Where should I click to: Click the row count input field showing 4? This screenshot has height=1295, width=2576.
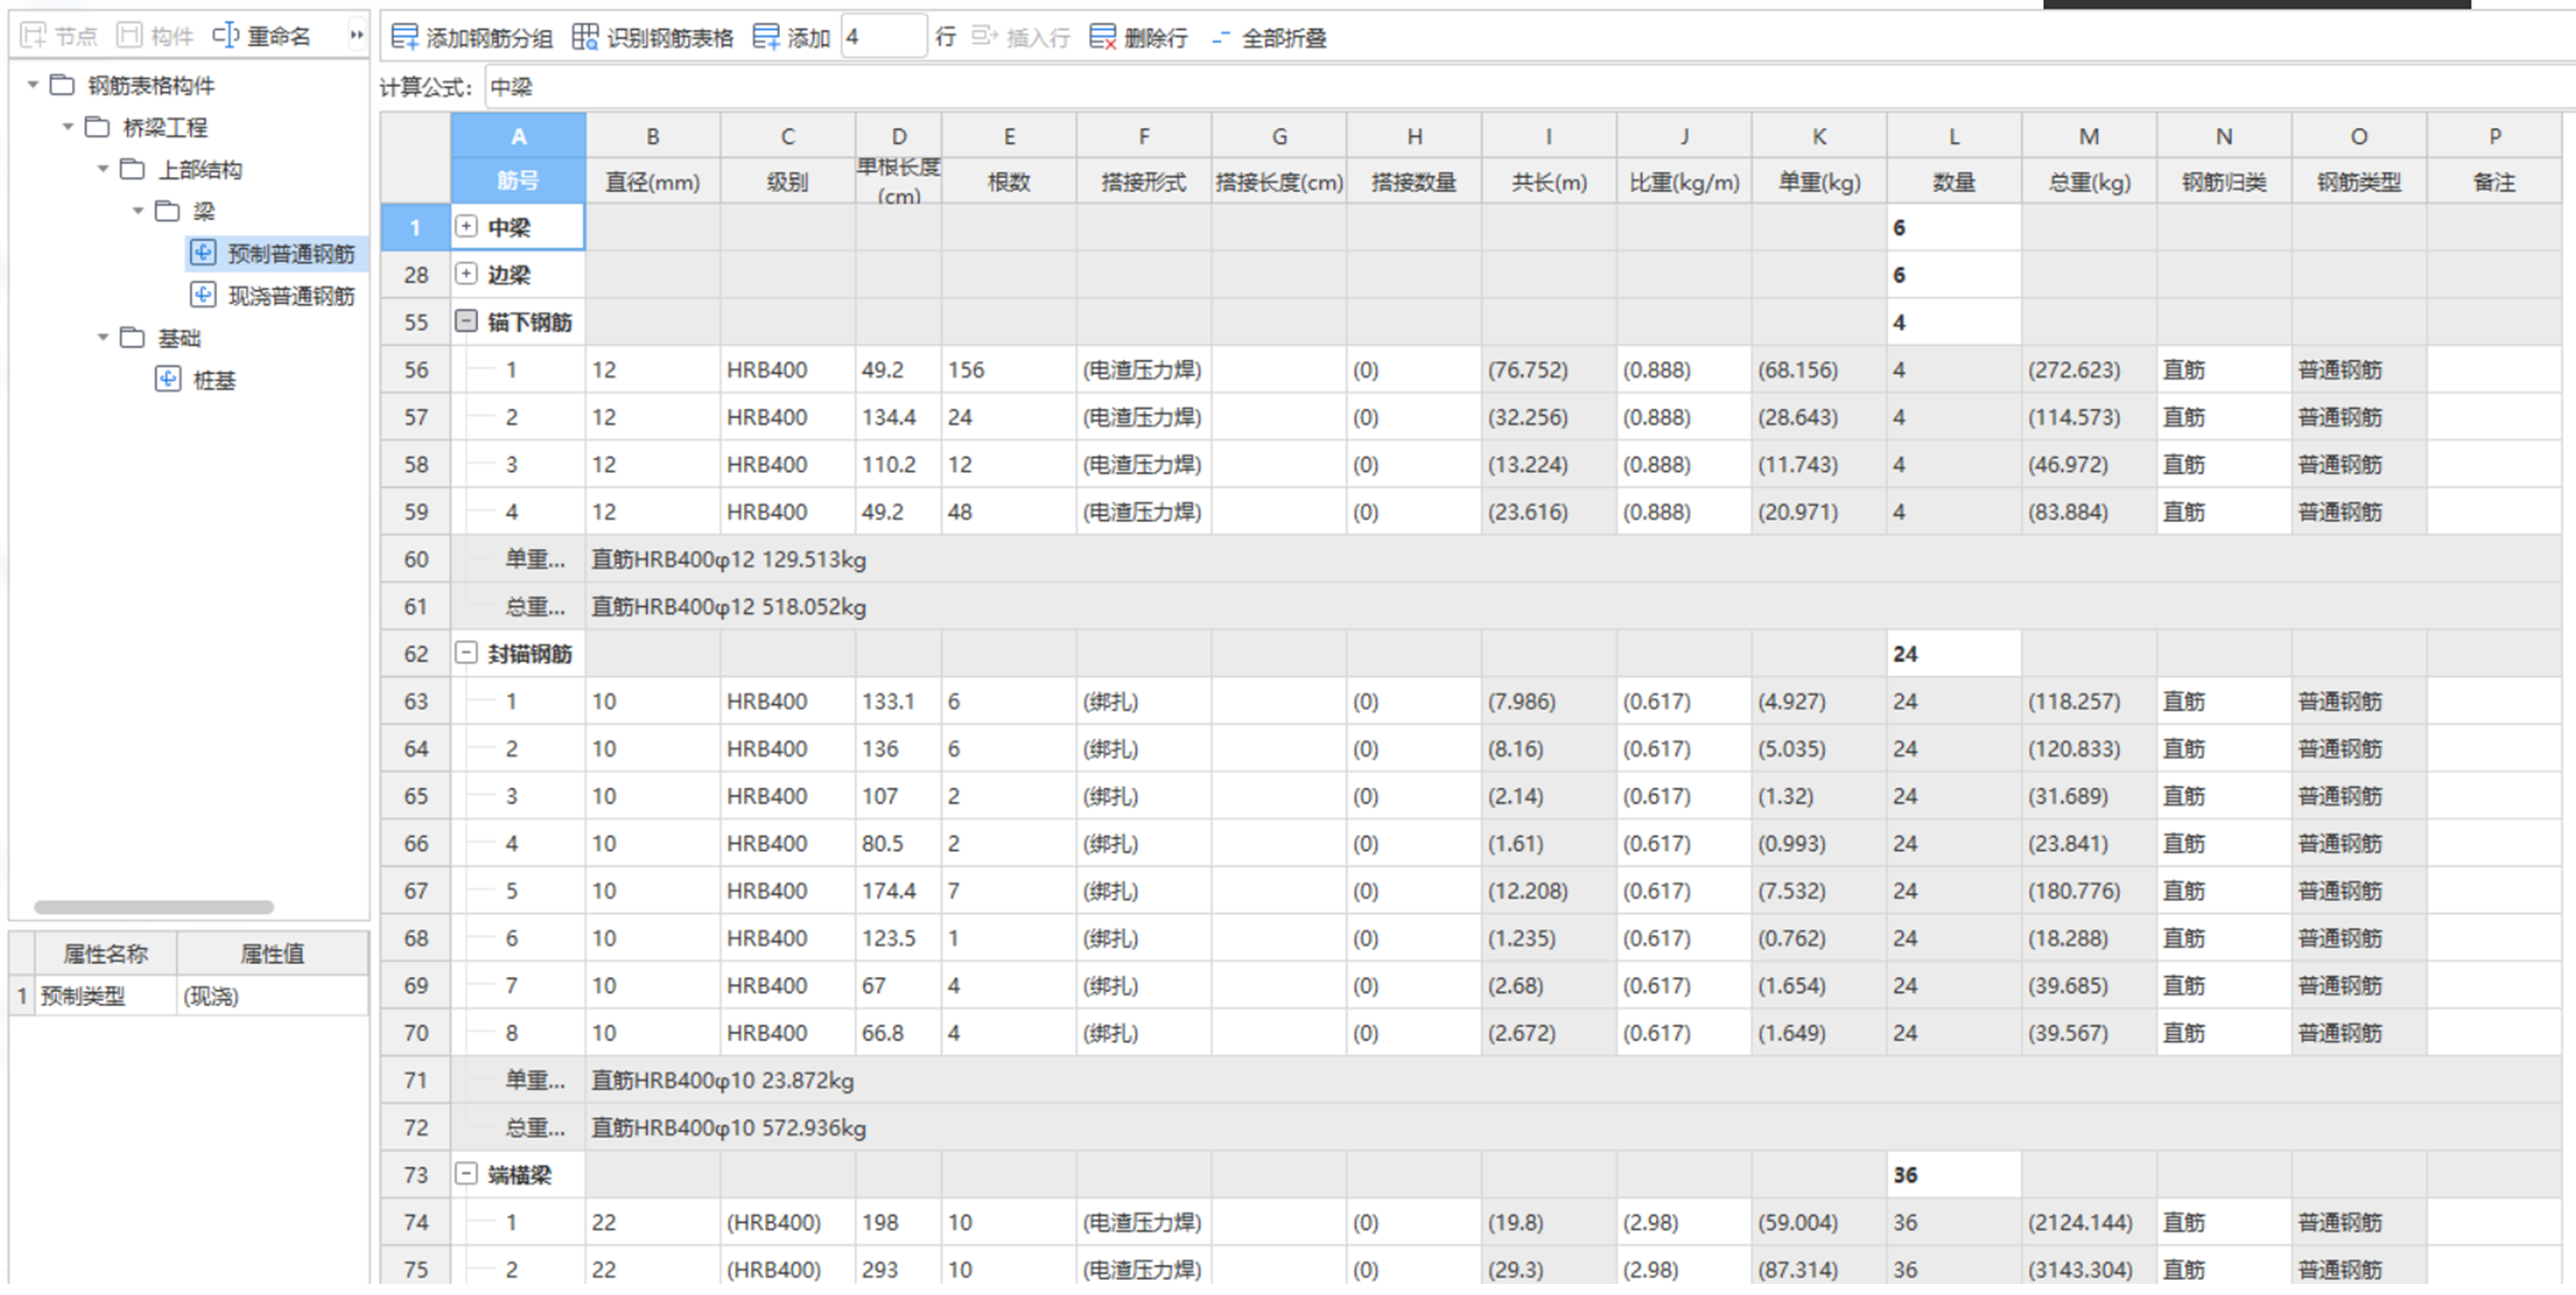click(883, 37)
